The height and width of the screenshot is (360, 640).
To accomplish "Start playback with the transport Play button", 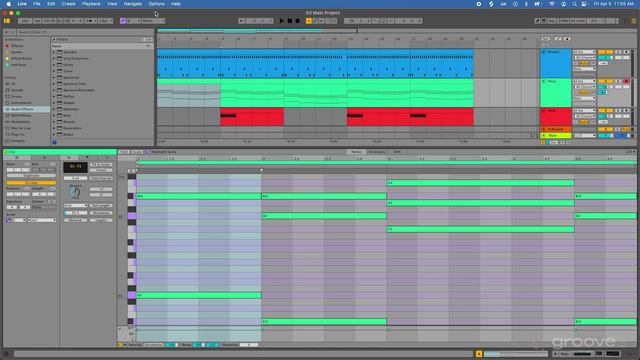I will pos(282,21).
